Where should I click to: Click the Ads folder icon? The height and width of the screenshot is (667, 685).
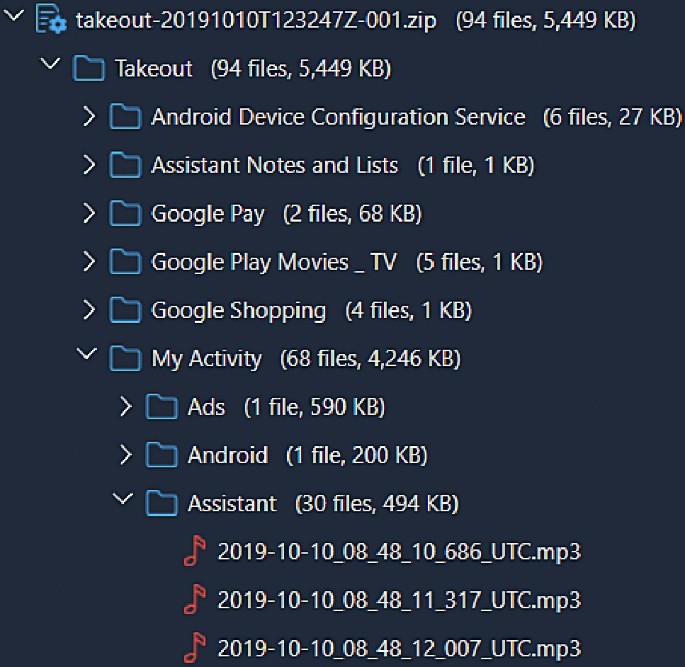click(161, 407)
